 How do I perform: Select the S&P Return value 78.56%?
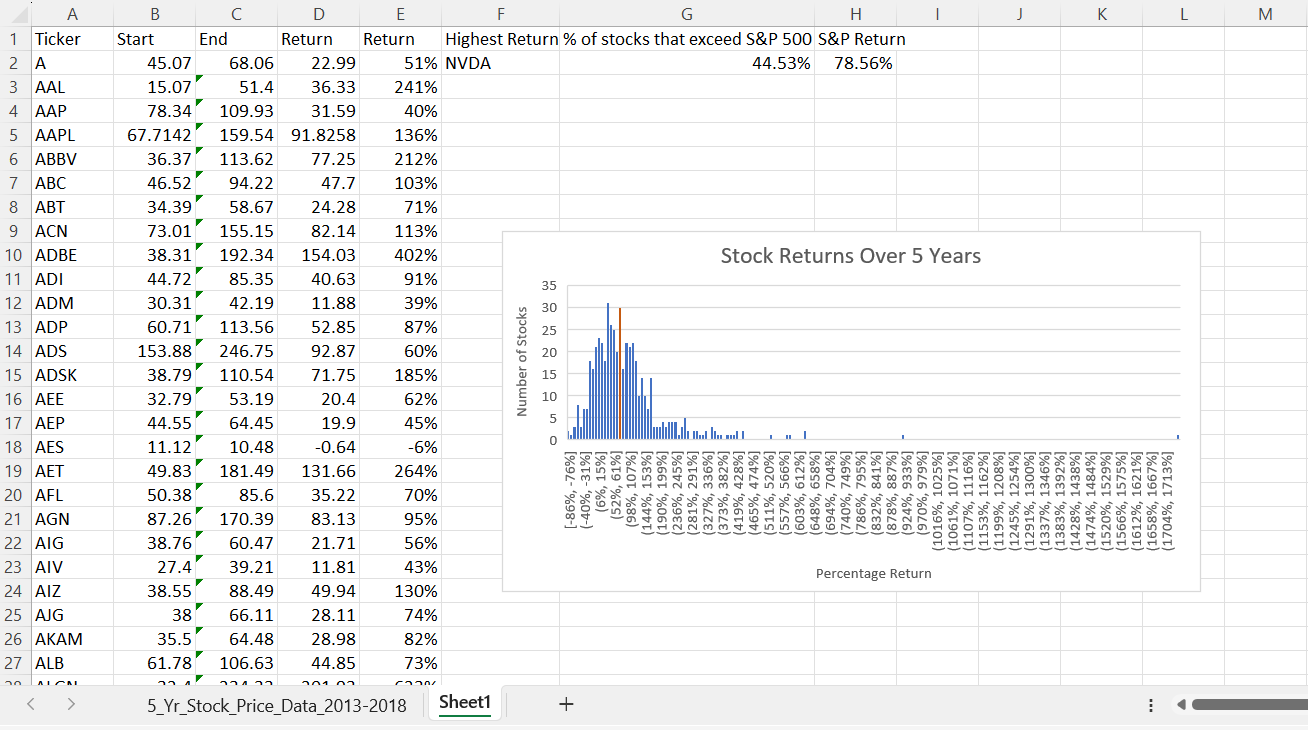[855, 63]
